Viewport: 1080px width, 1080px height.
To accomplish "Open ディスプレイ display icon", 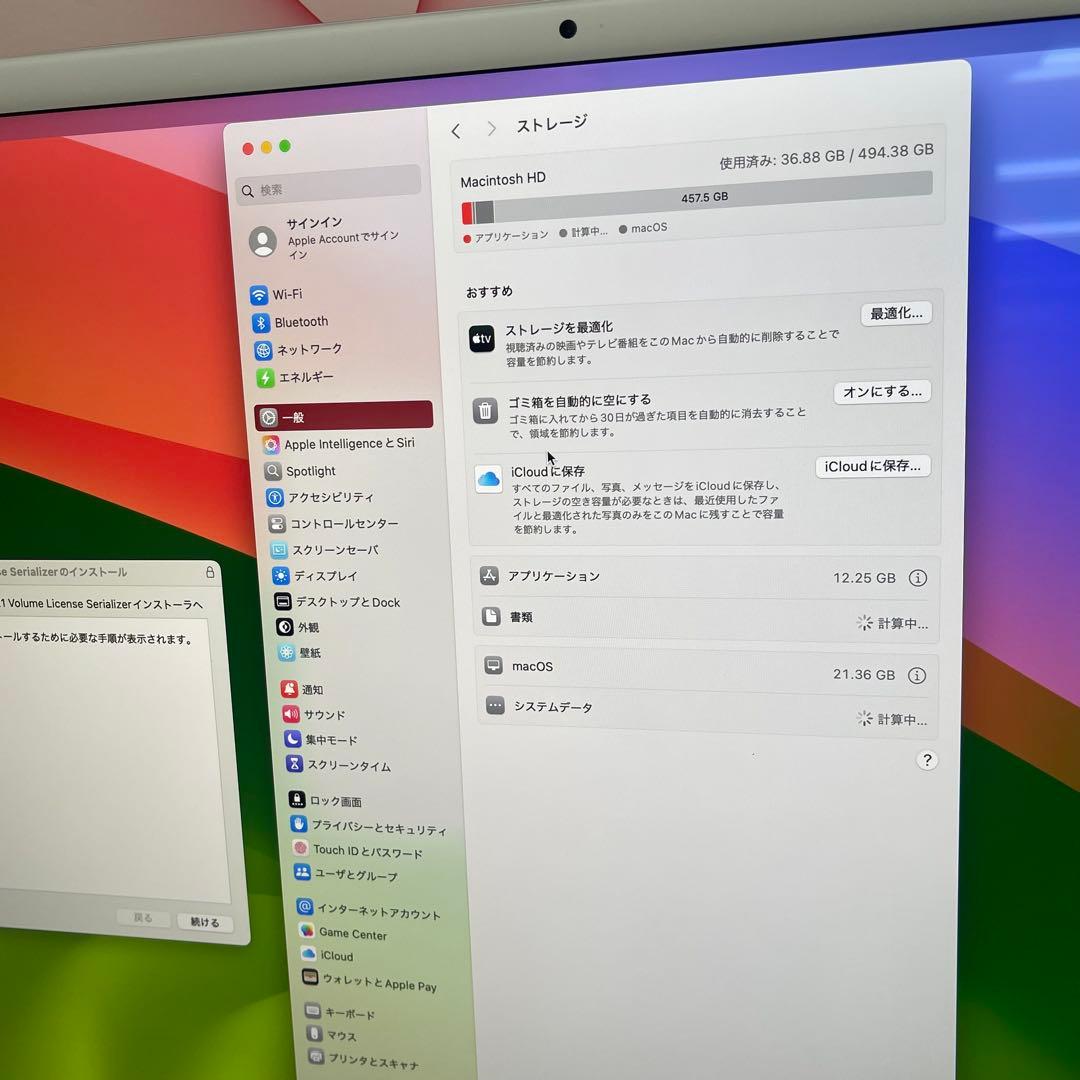I will point(281,576).
